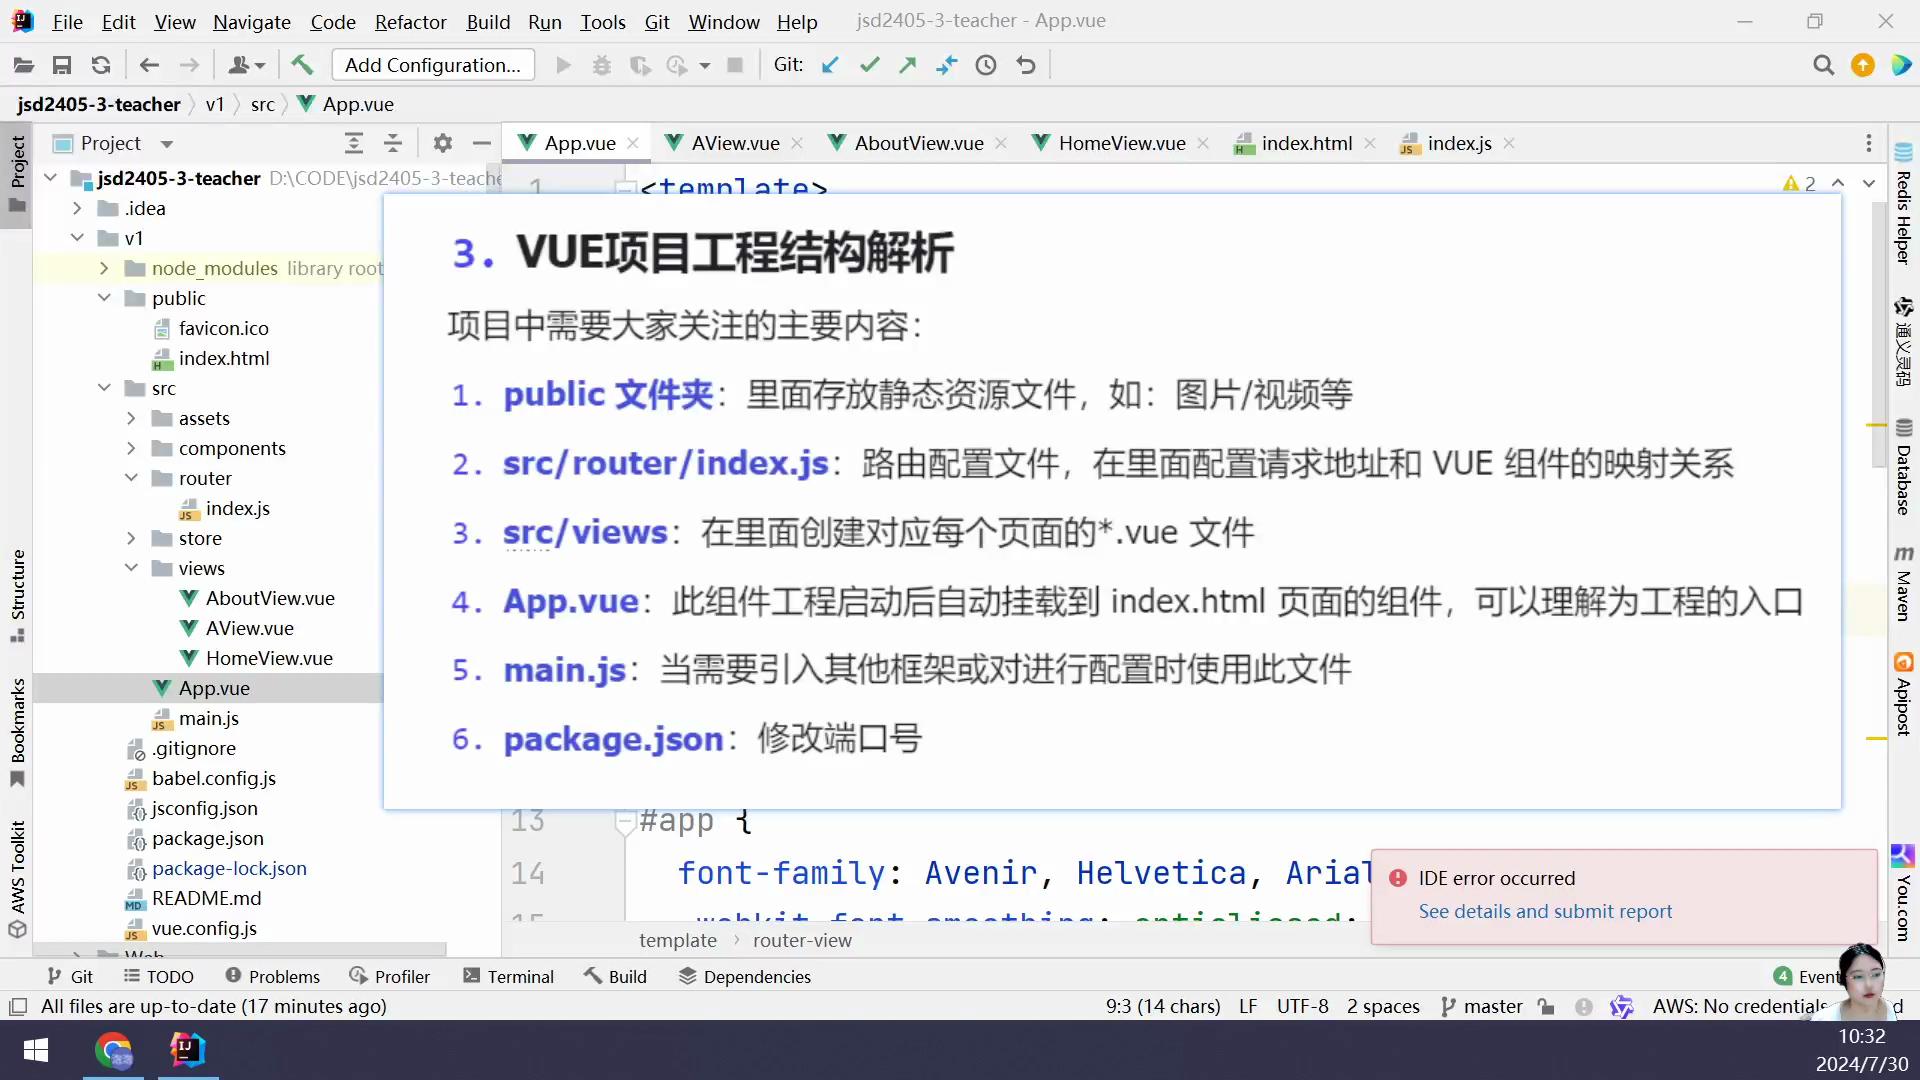
Task: Open the Refactor menu
Action: coord(410,21)
